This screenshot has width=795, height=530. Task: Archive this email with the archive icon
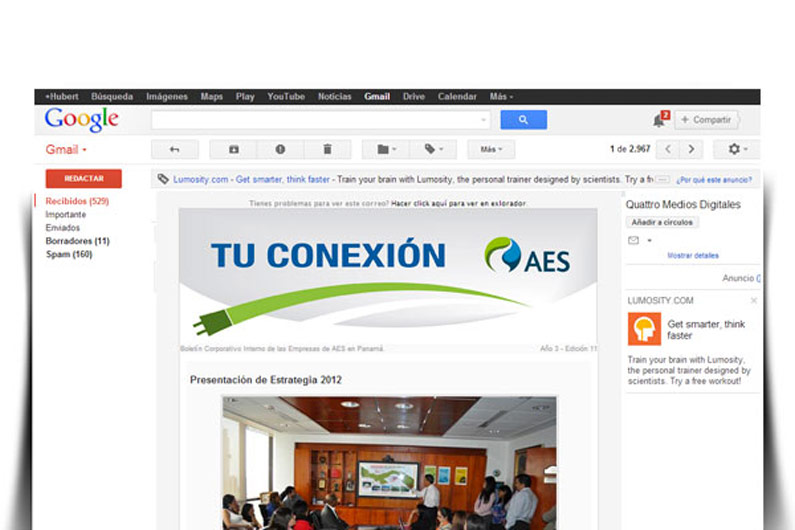(233, 149)
